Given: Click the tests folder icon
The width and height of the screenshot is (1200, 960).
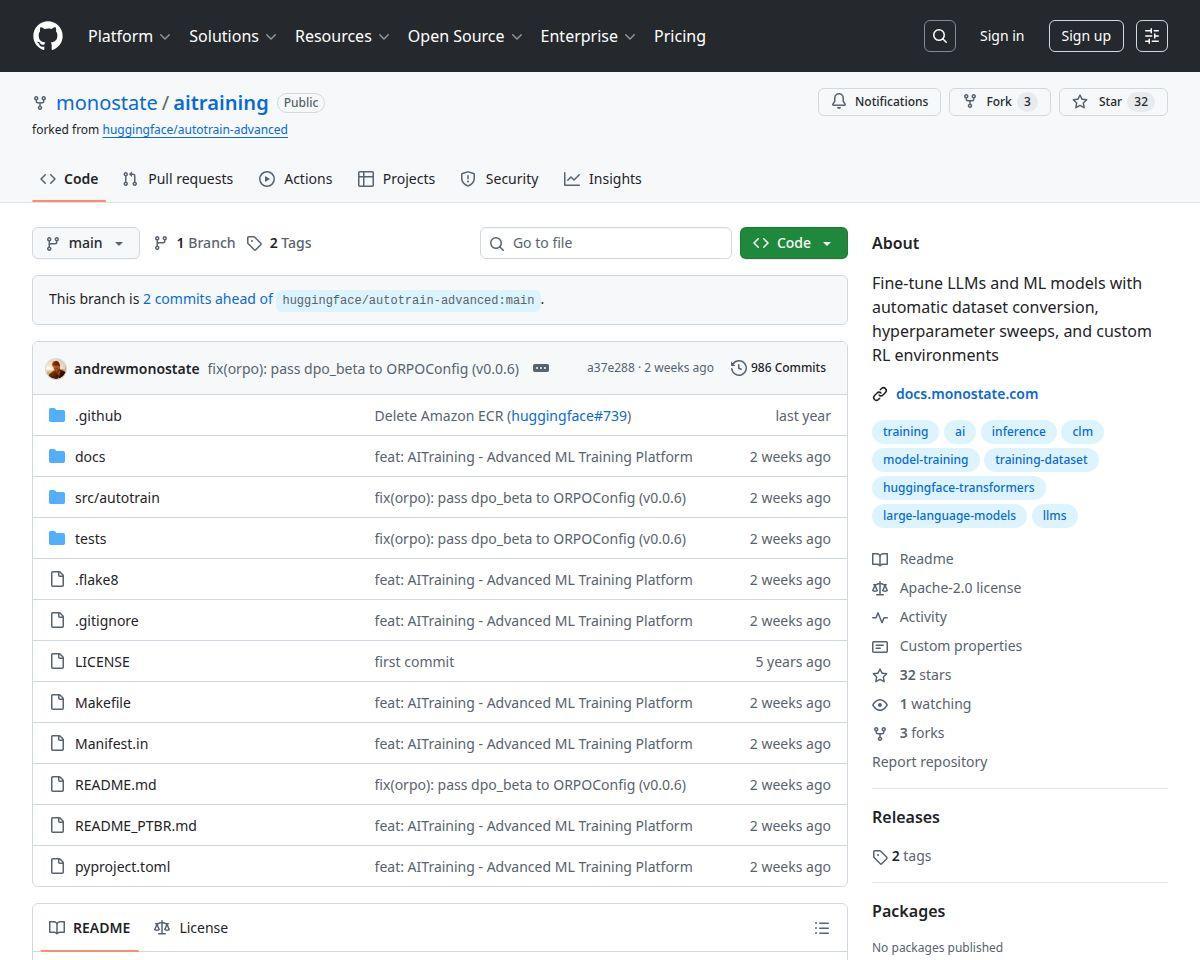Looking at the screenshot, I should 57,539.
